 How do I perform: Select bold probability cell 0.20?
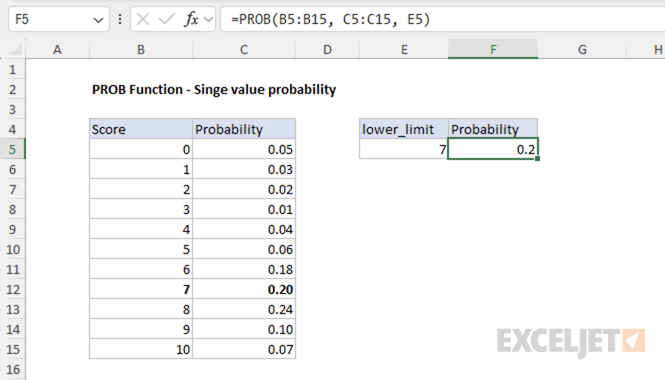[x=244, y=289]
